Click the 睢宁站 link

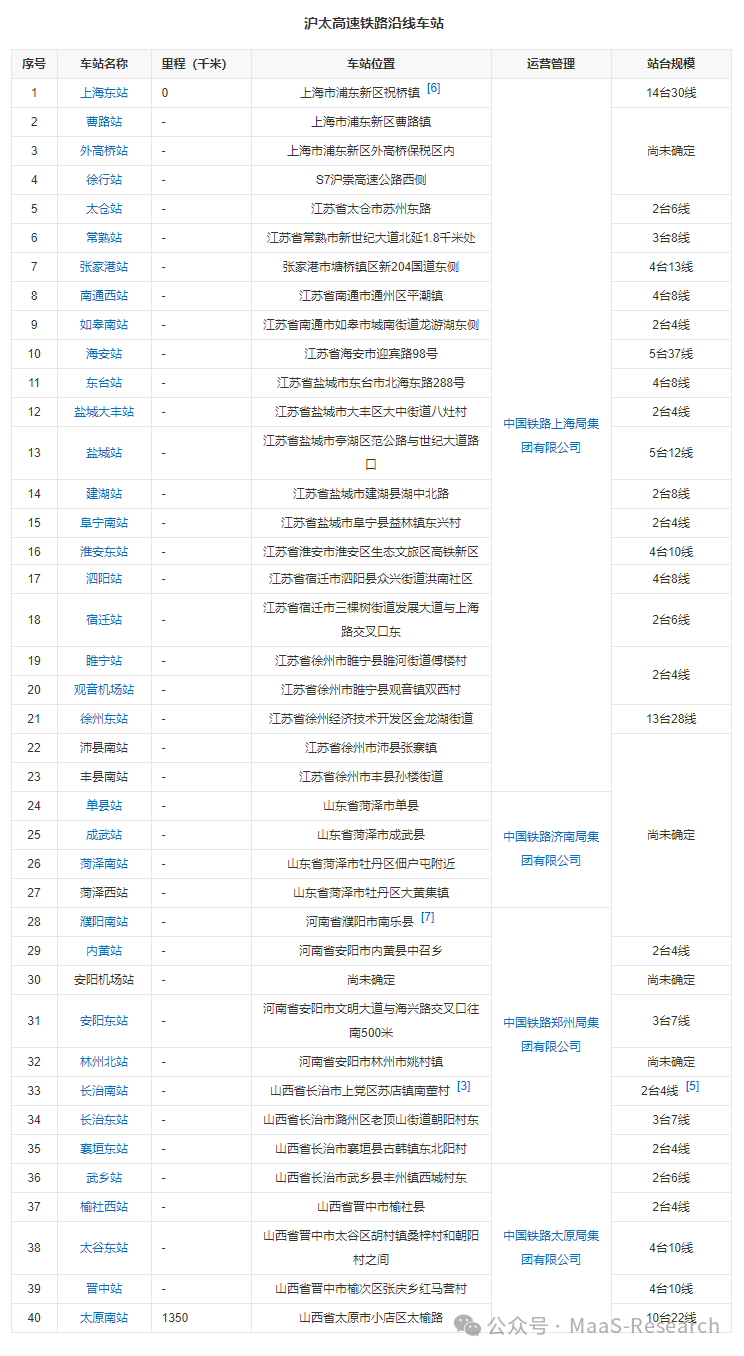tap(104, 661)
